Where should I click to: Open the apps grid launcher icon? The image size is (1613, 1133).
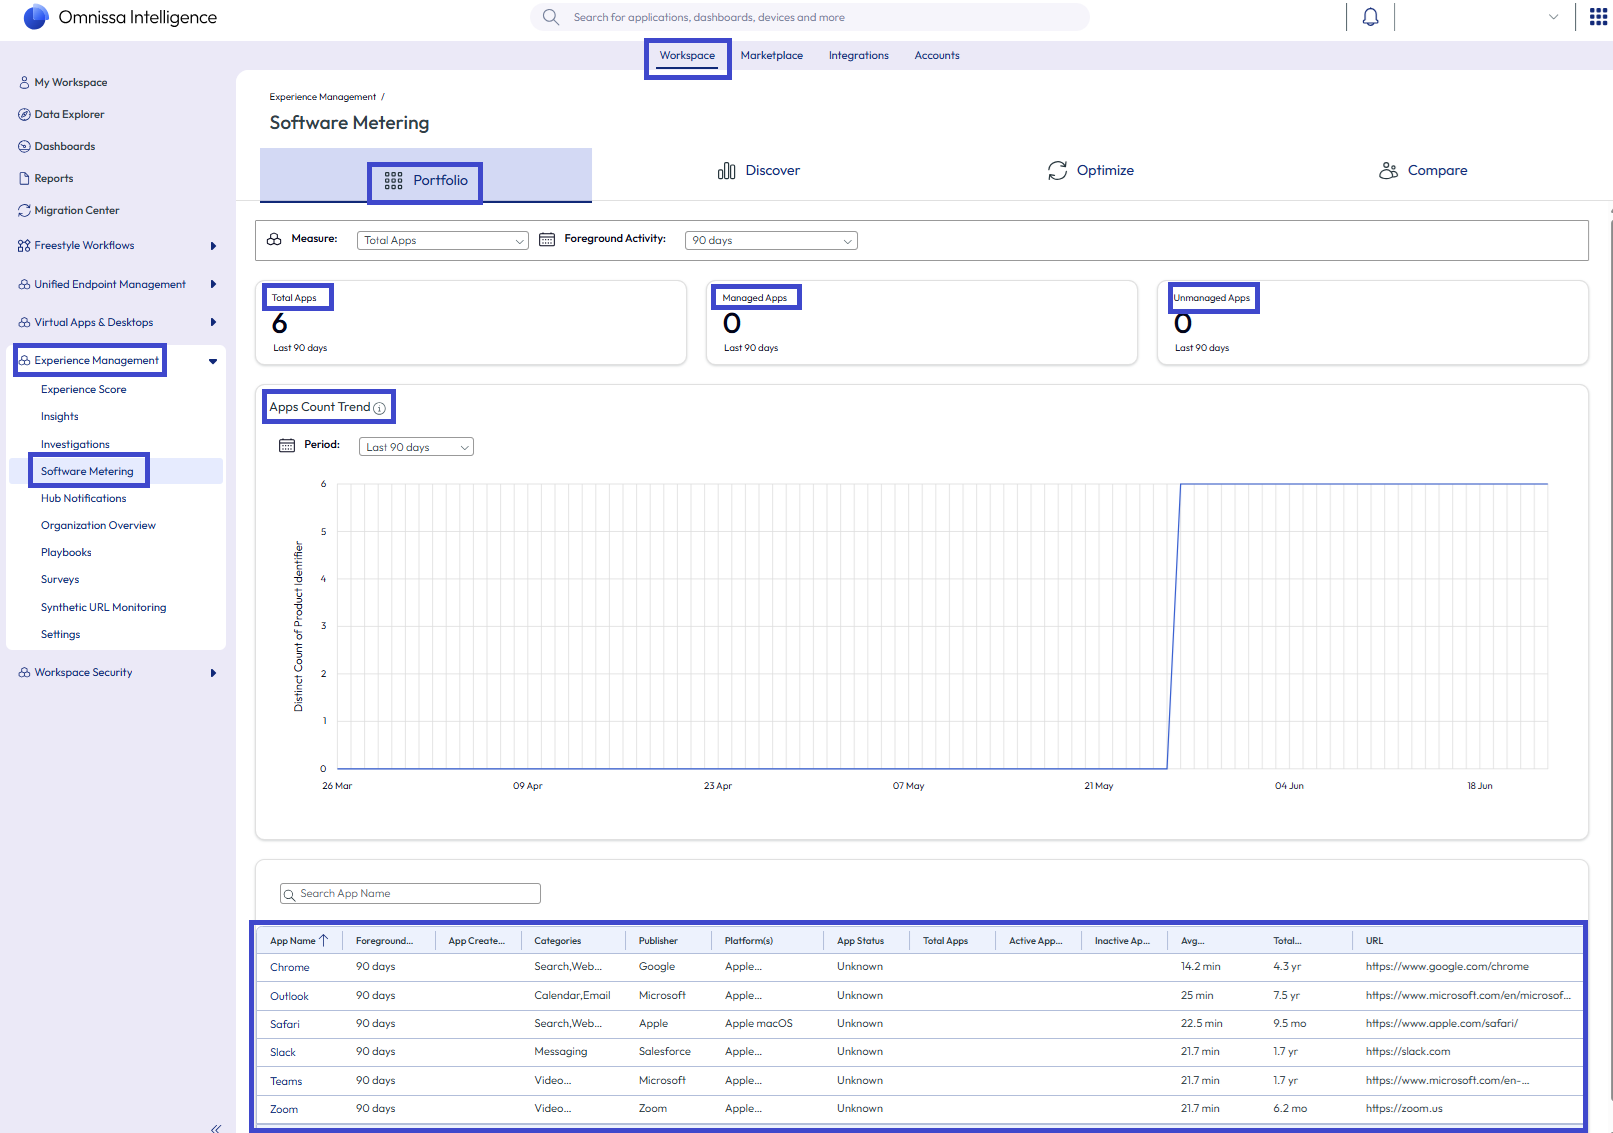(1598, 17)
